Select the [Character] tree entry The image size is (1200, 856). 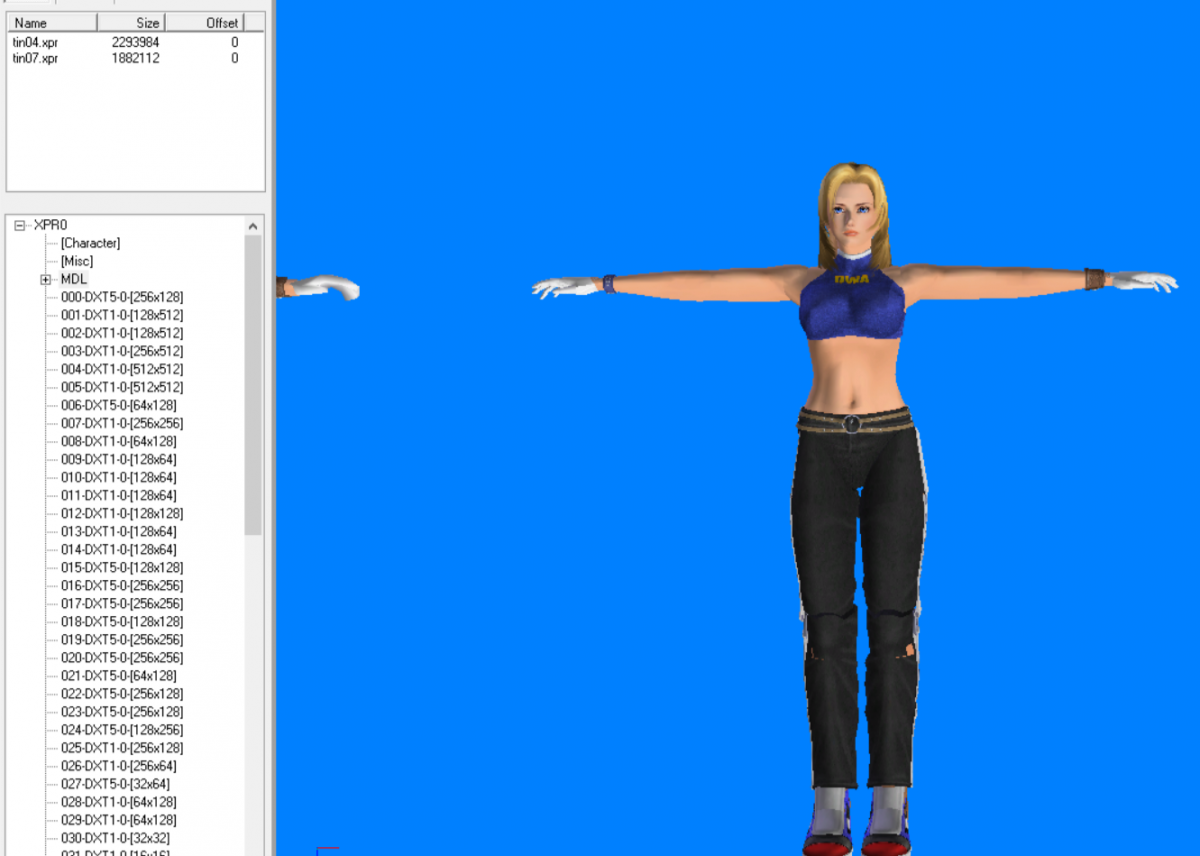pos(90,243)
